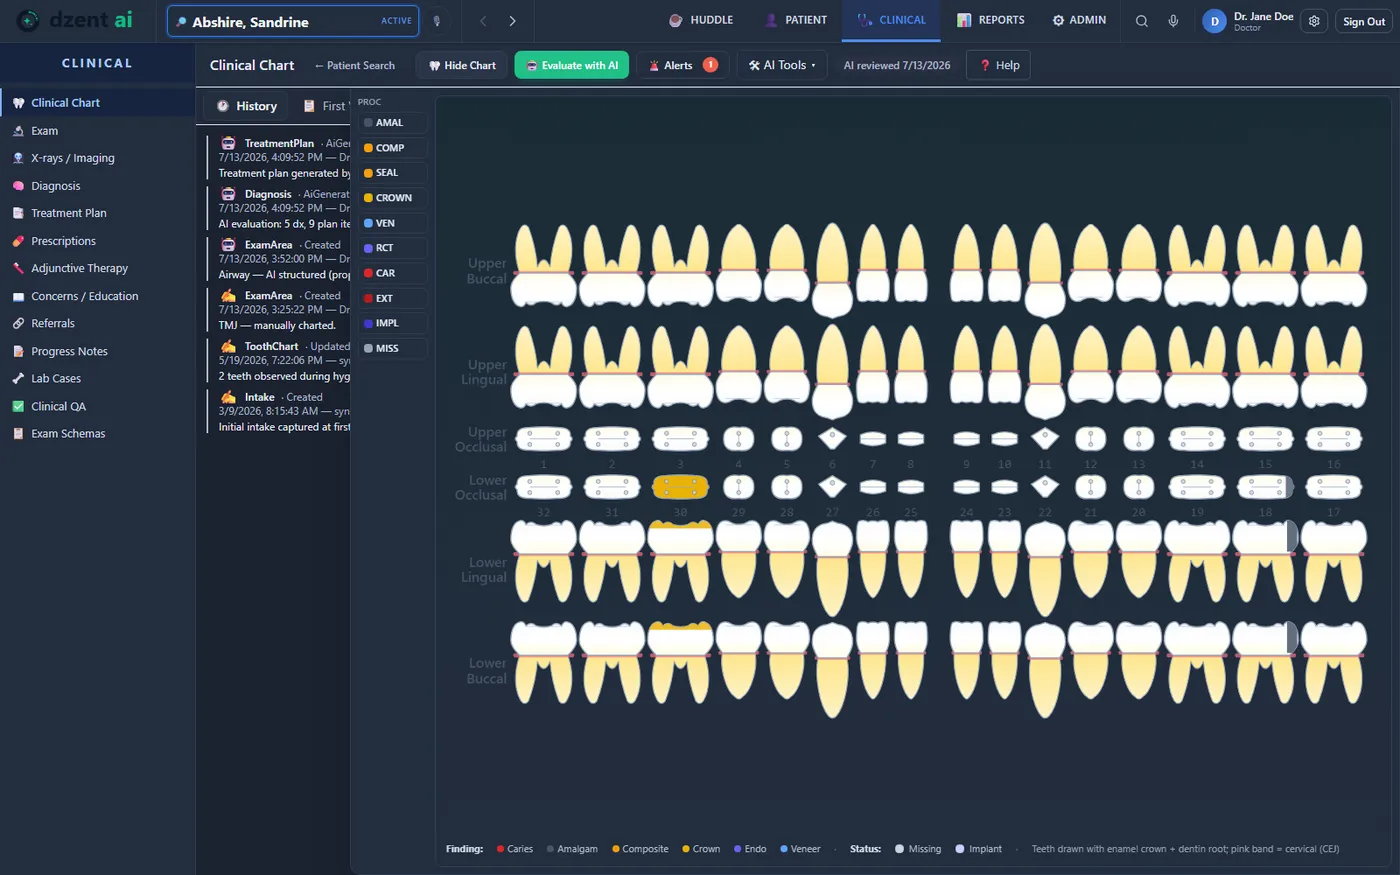Open the ToothChart Updated history entry
This screenshot has width=1400, height=875.
click(280, 361)
